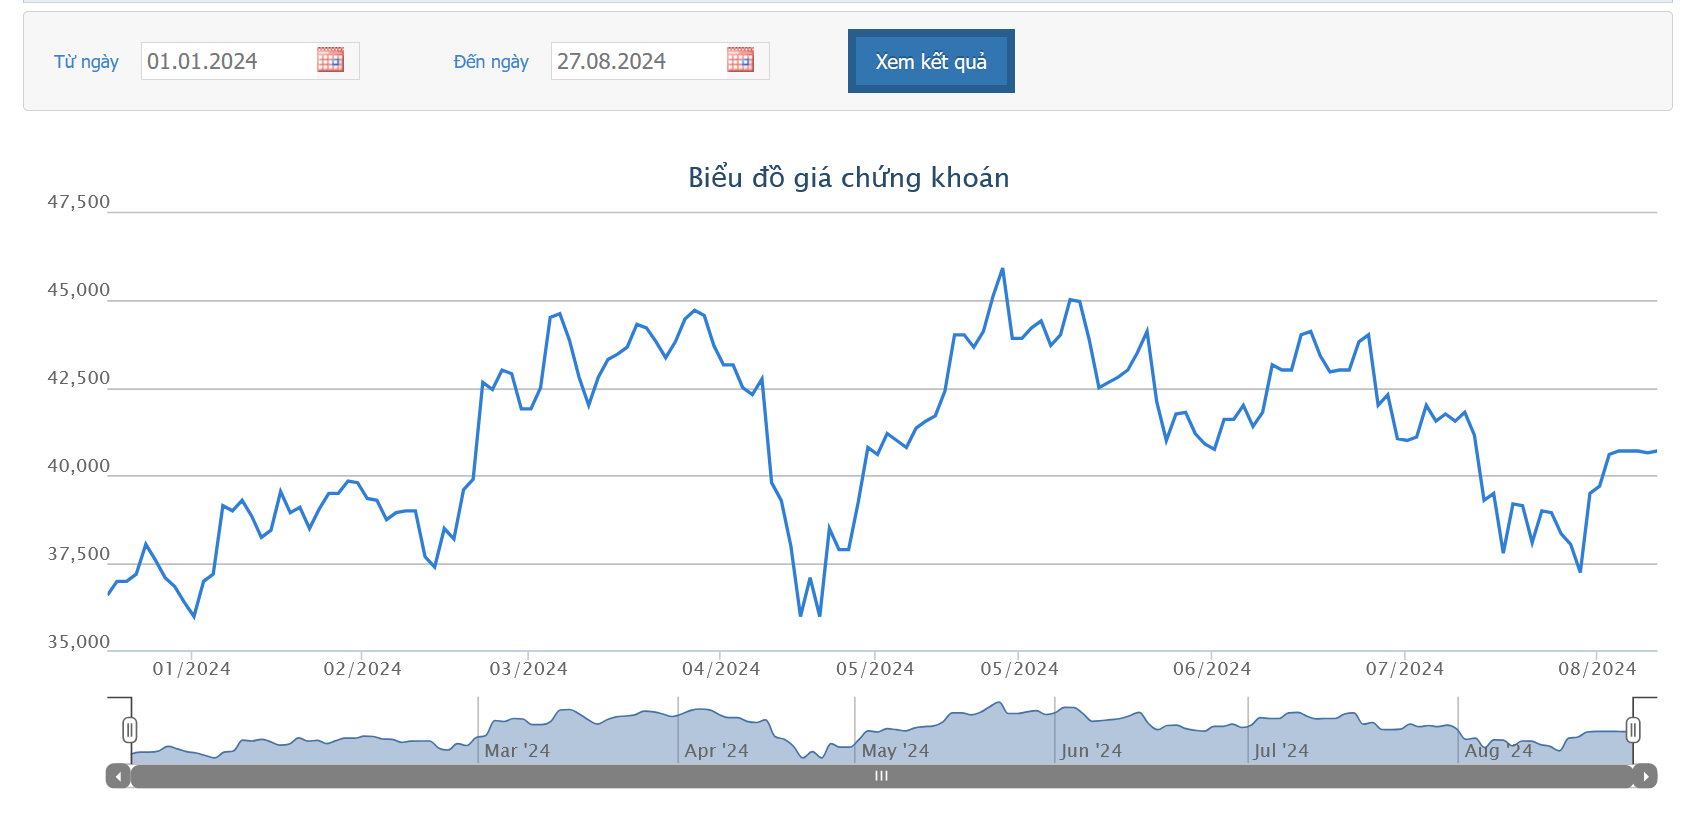The image size is (1685, 817).
Task: Click the 06/2024 x-axis label
Action: (1212, 669)
